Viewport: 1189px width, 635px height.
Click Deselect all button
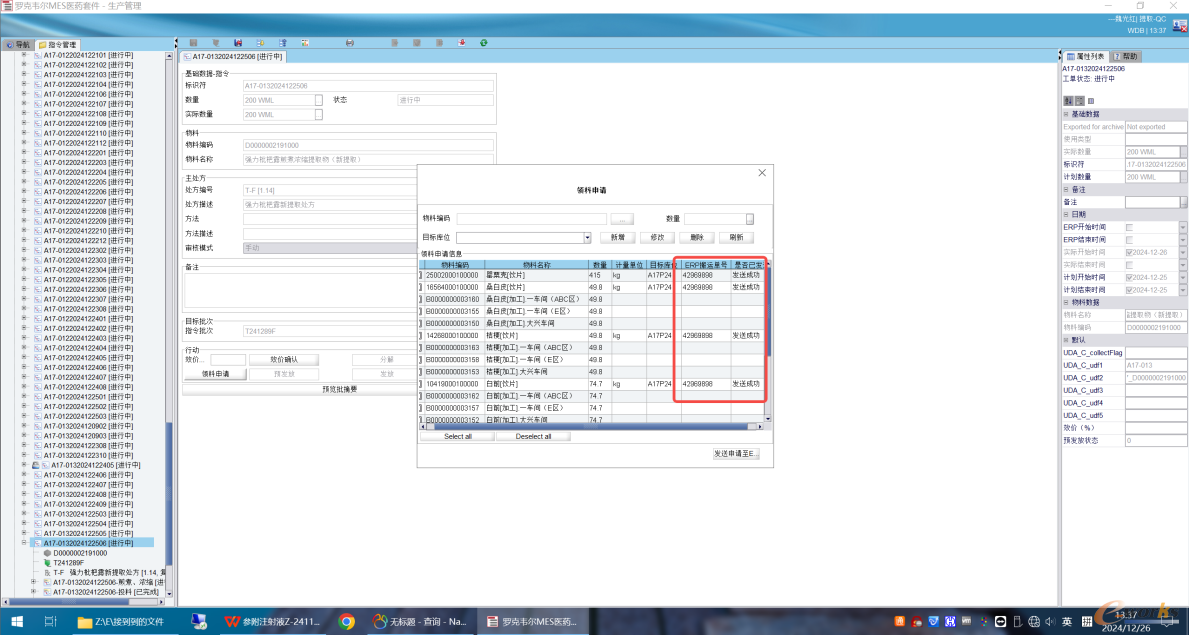tap(533, 436)
